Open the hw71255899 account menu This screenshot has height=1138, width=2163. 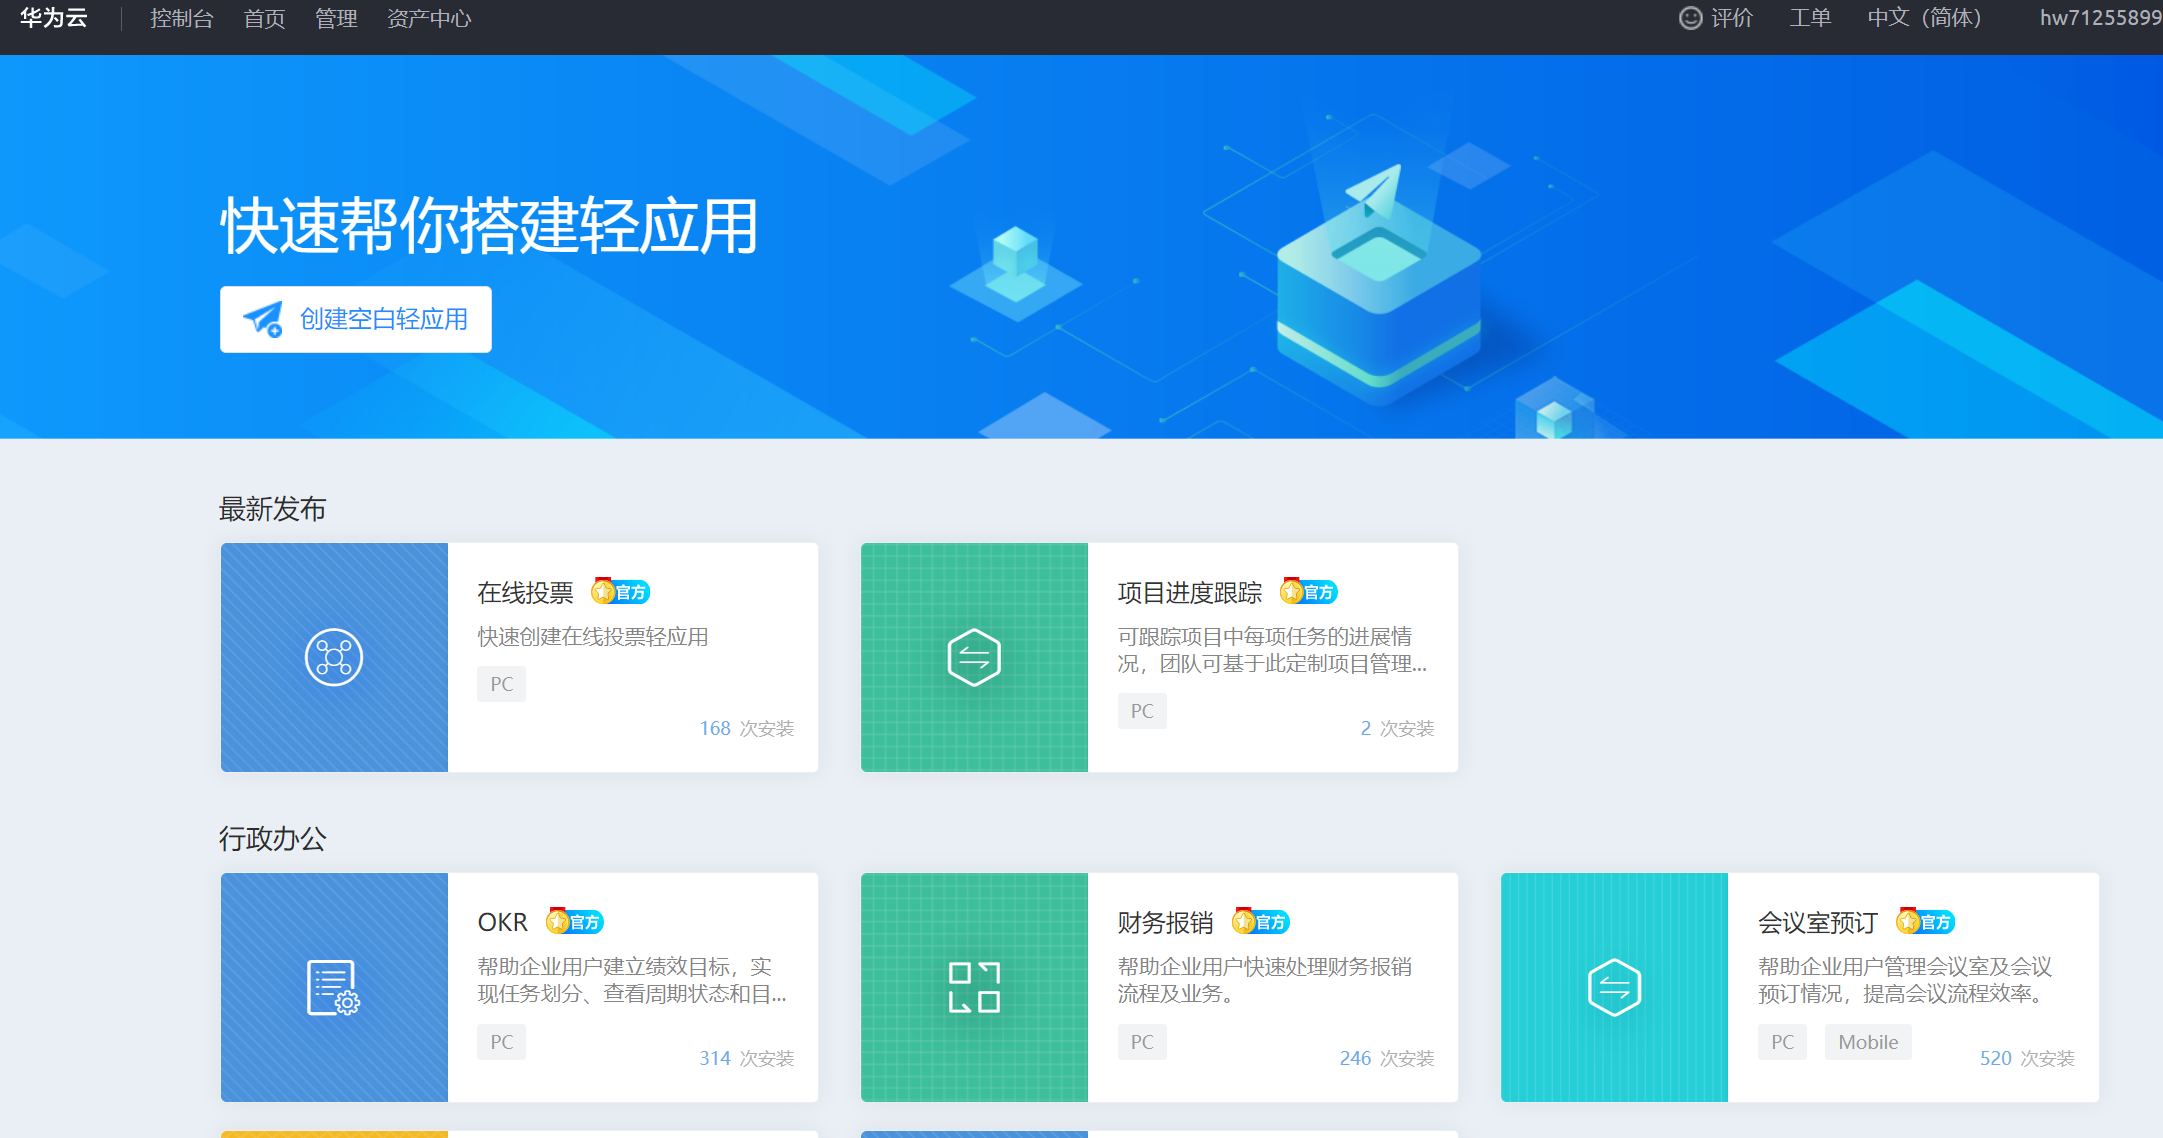(2100, 18)
